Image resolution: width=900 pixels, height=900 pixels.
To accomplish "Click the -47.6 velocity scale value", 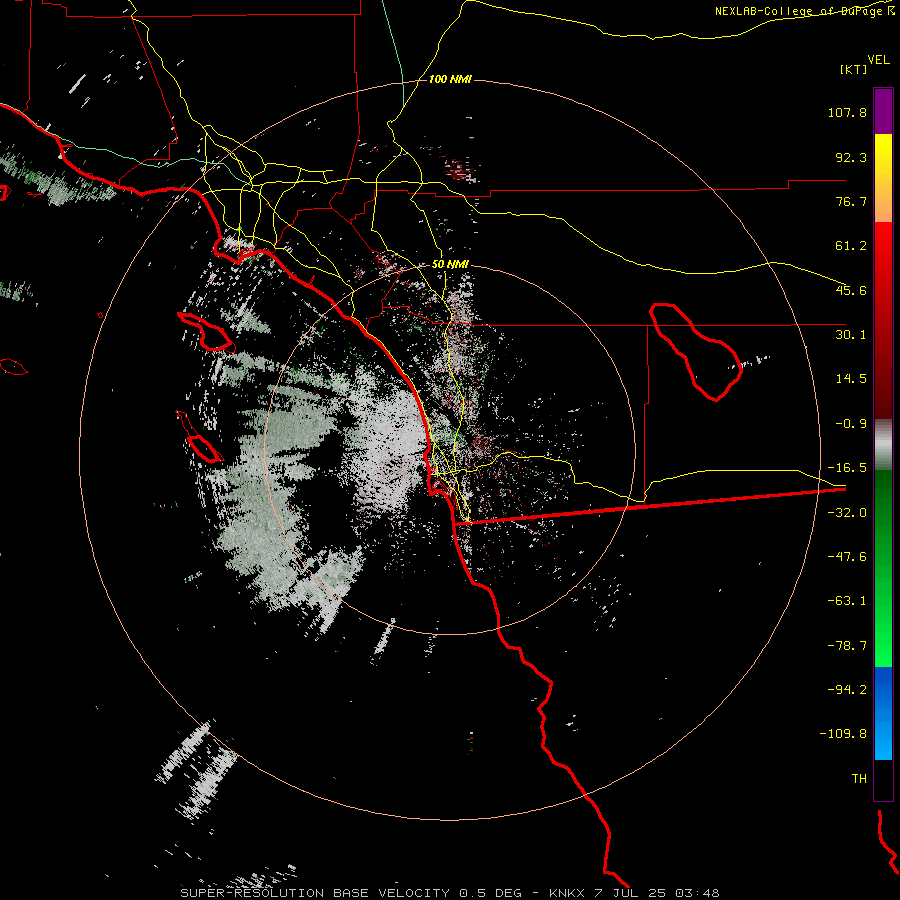I will 847,557.
